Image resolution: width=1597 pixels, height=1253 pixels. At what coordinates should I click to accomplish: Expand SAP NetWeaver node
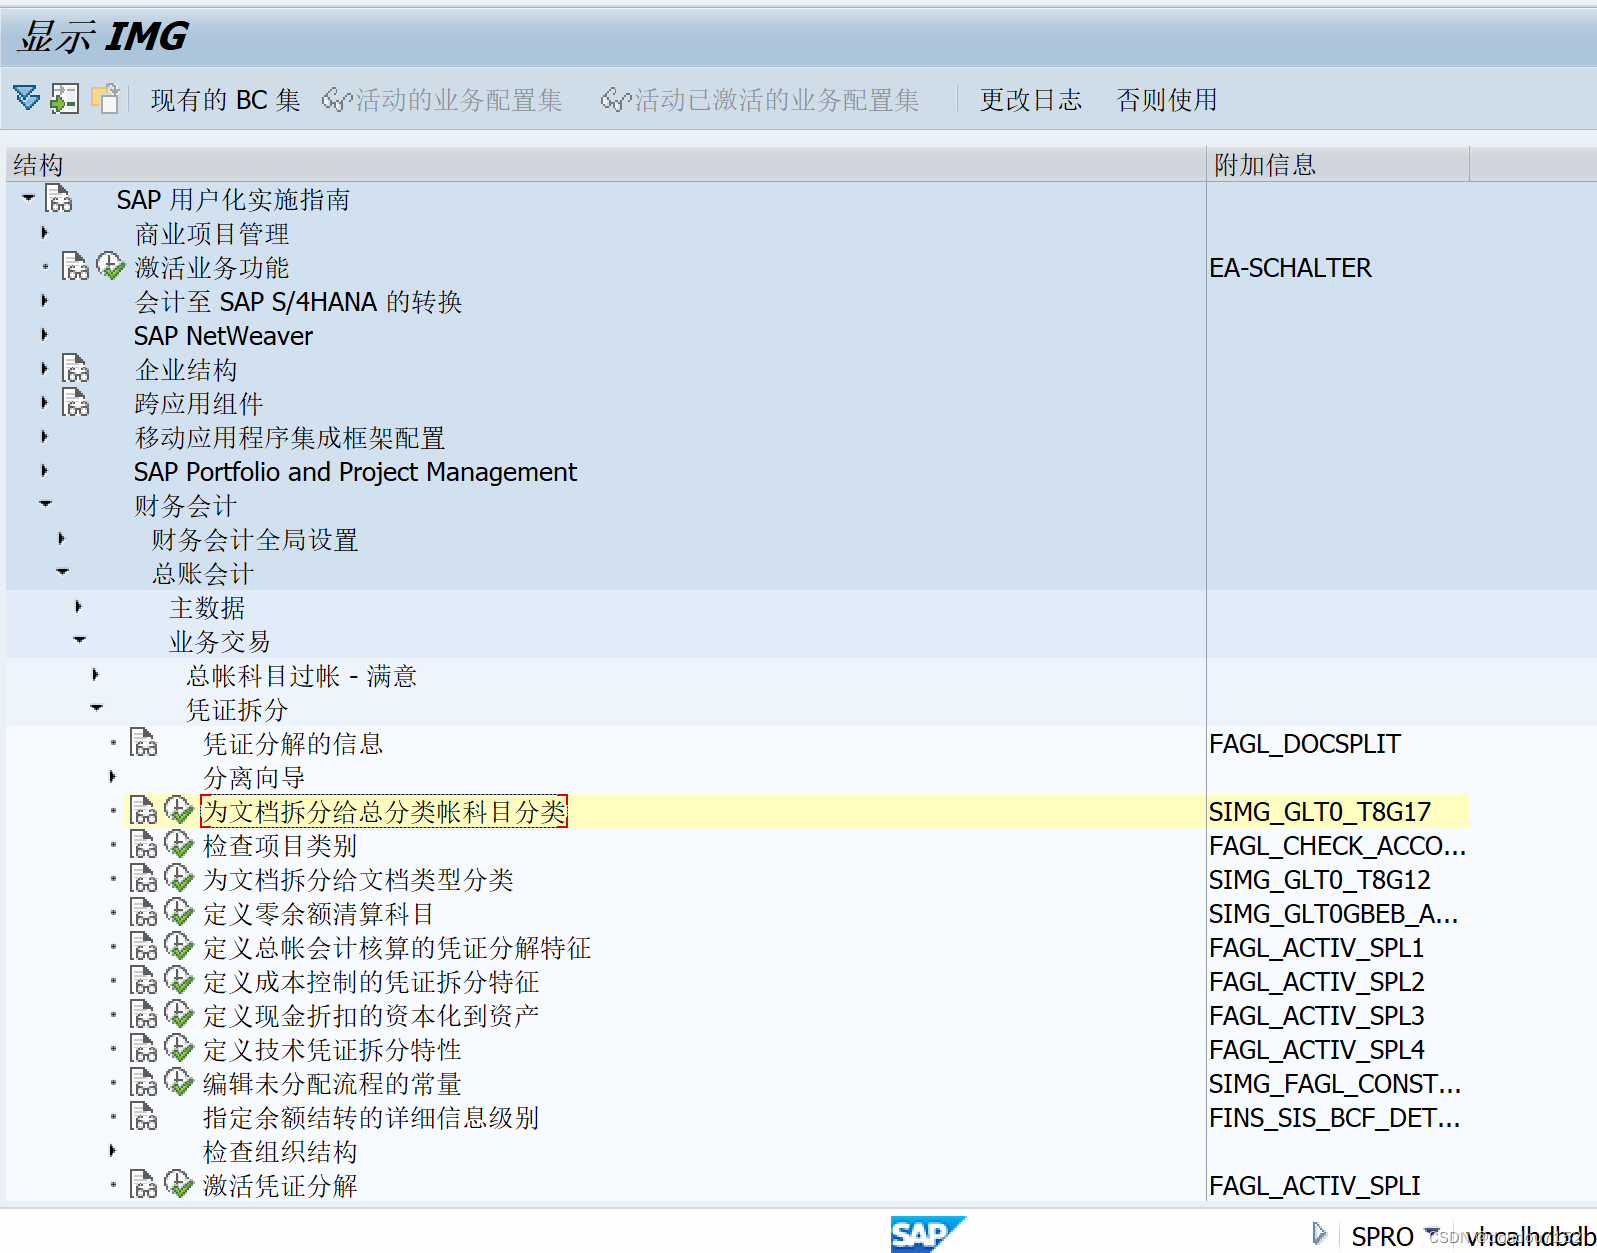44,335
